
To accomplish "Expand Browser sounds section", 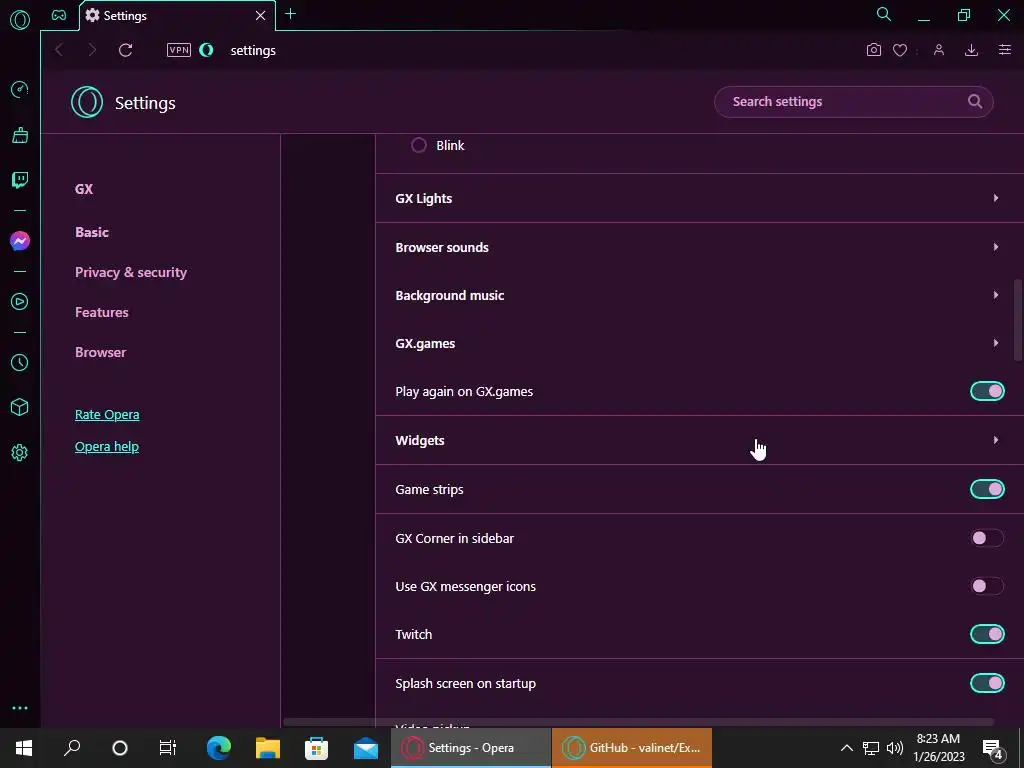I will (699, 247).
